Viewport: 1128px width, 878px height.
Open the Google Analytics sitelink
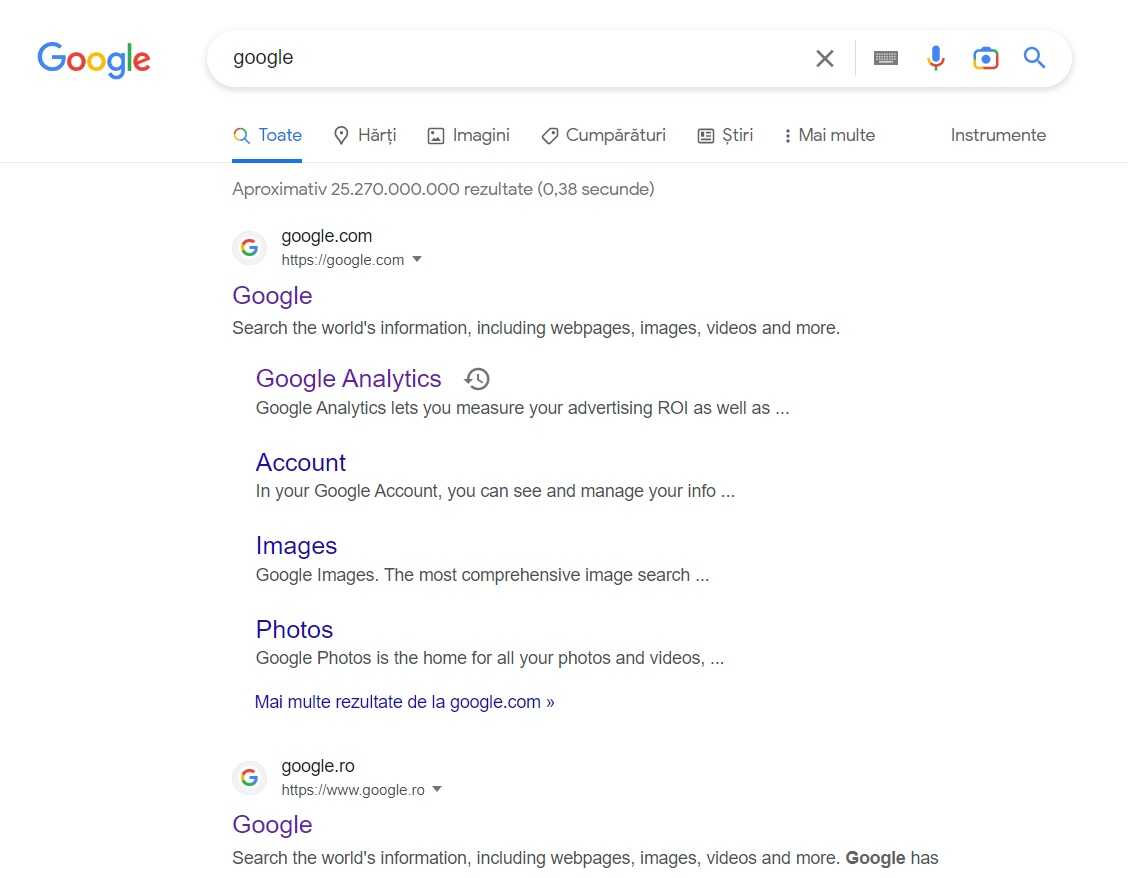pyautogui.click(x=348, y=379)
